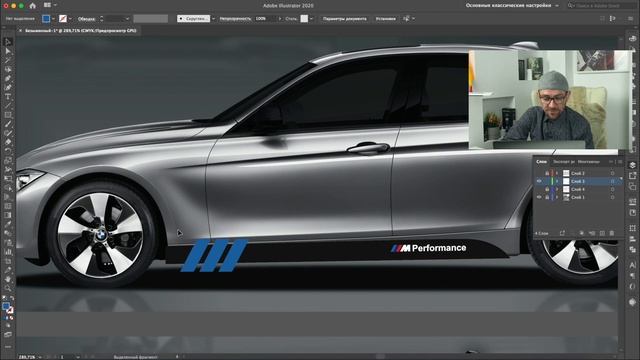Select the Selection tool arrow
This screenshot has width=640, height=360.
[x=8, y=42]
